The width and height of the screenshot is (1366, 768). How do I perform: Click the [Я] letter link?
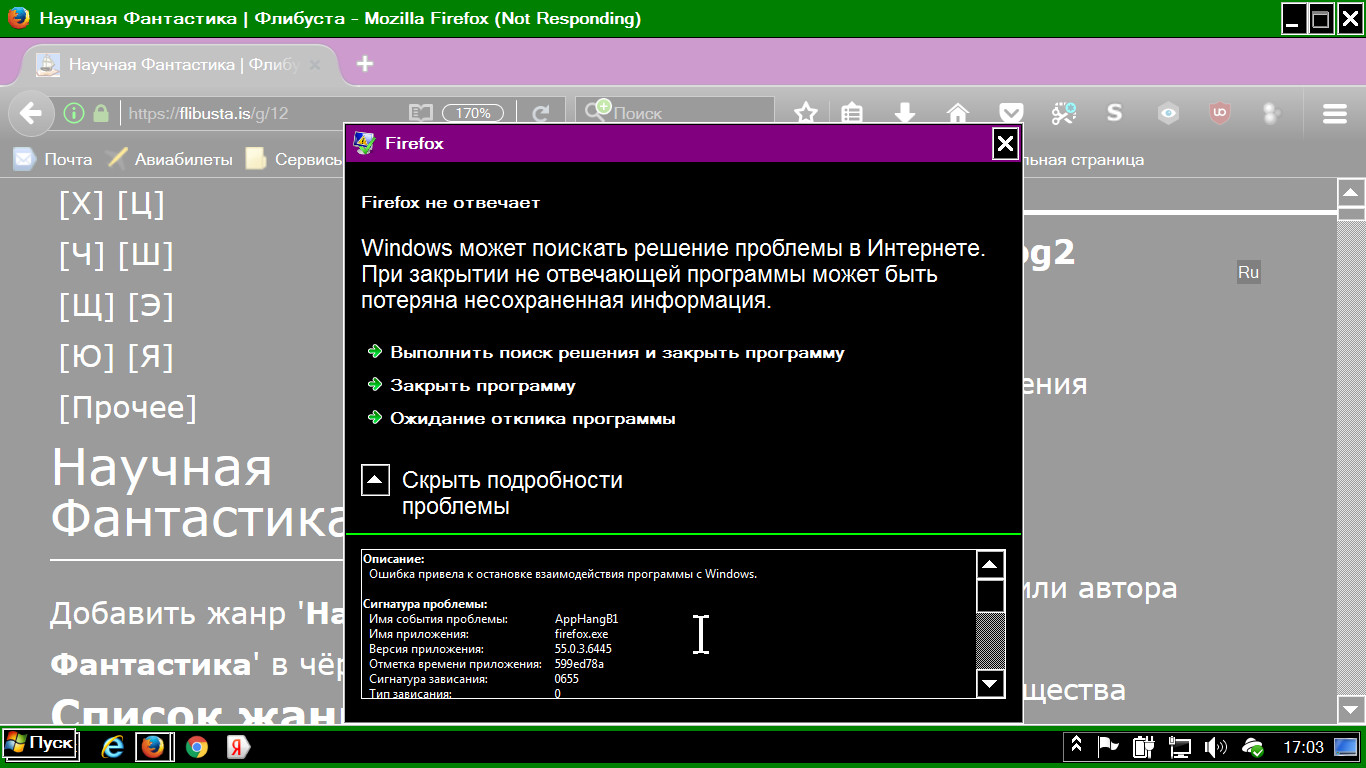[151, 357]
